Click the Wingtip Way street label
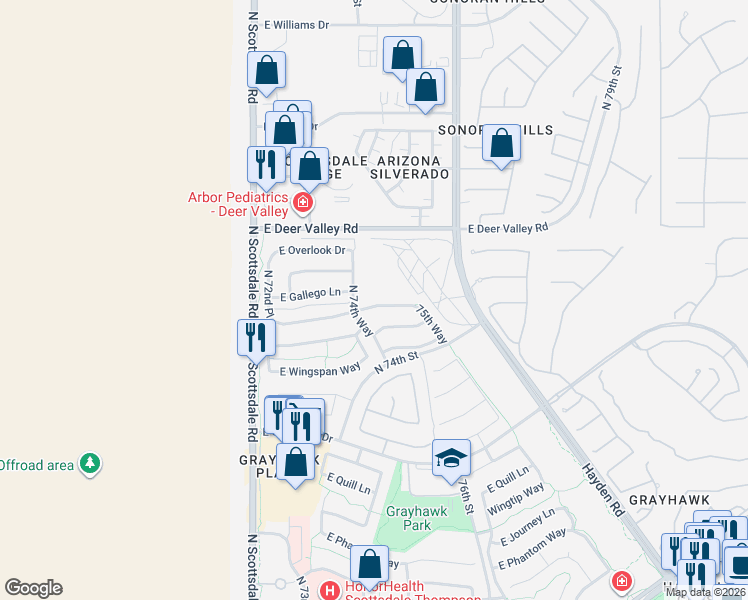Screen dimensions: 748x600 pos(516,499)
